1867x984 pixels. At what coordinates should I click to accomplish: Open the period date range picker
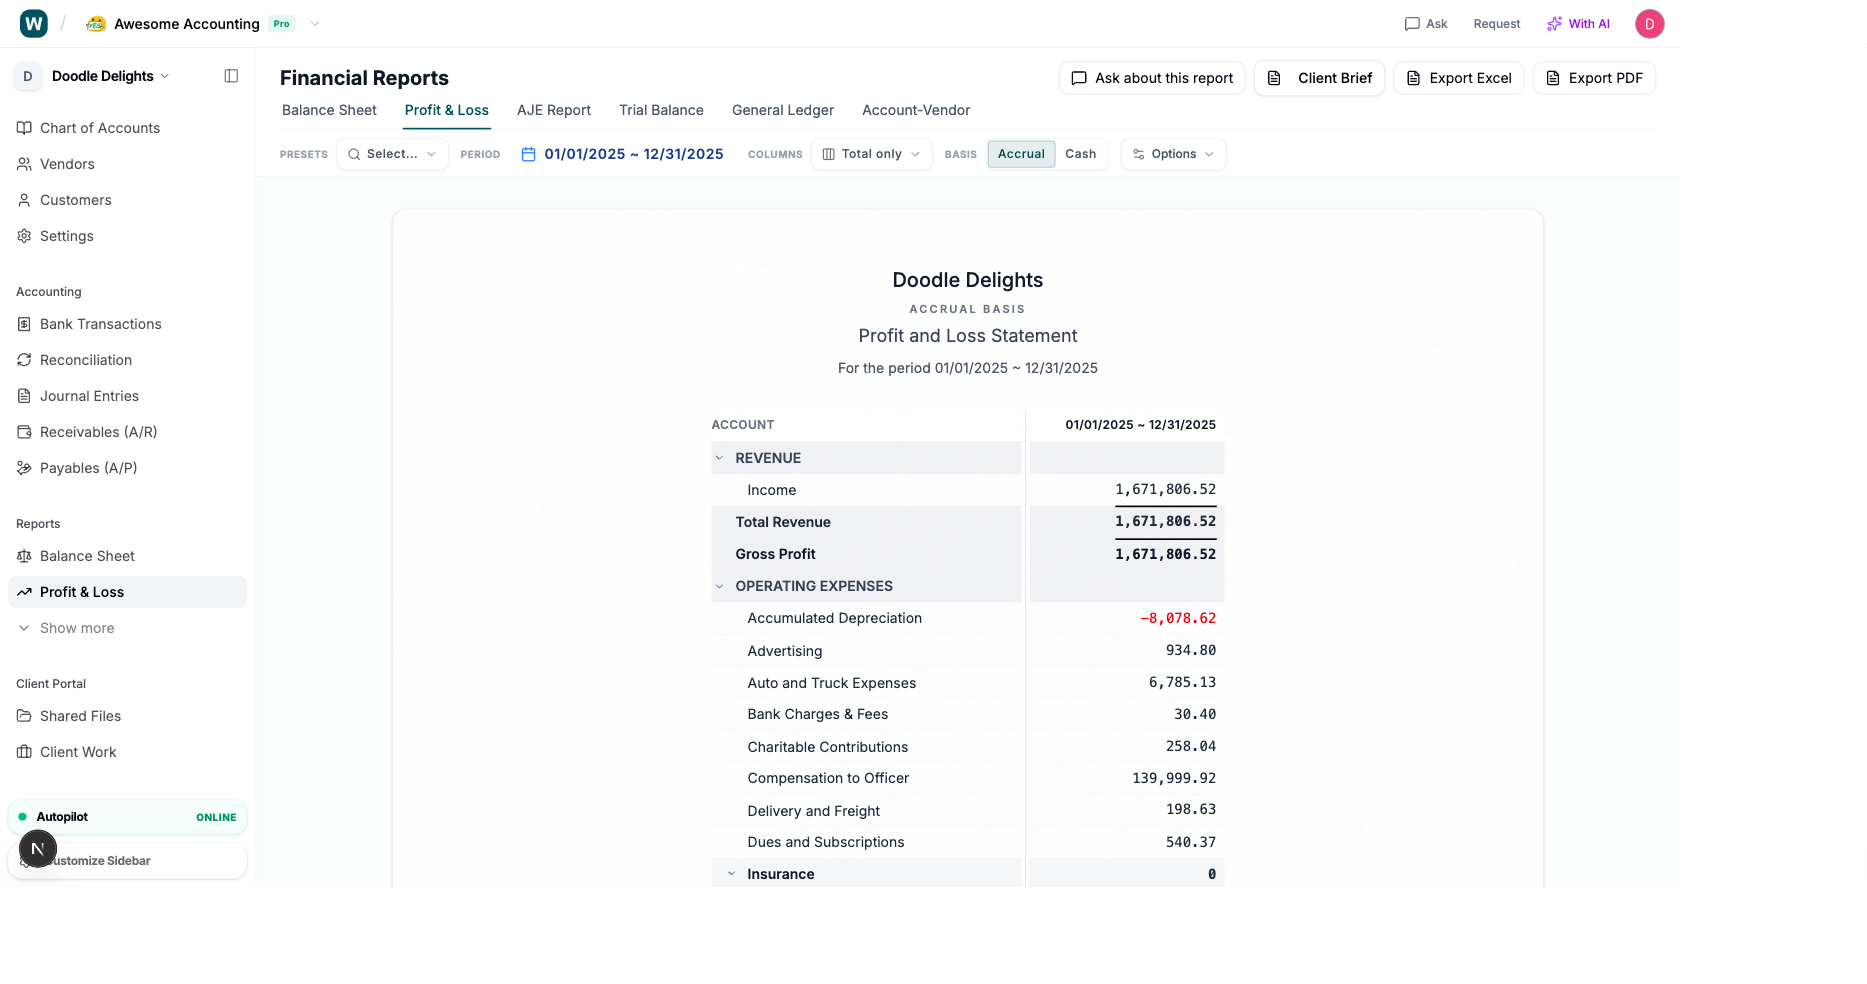point(622,154)
